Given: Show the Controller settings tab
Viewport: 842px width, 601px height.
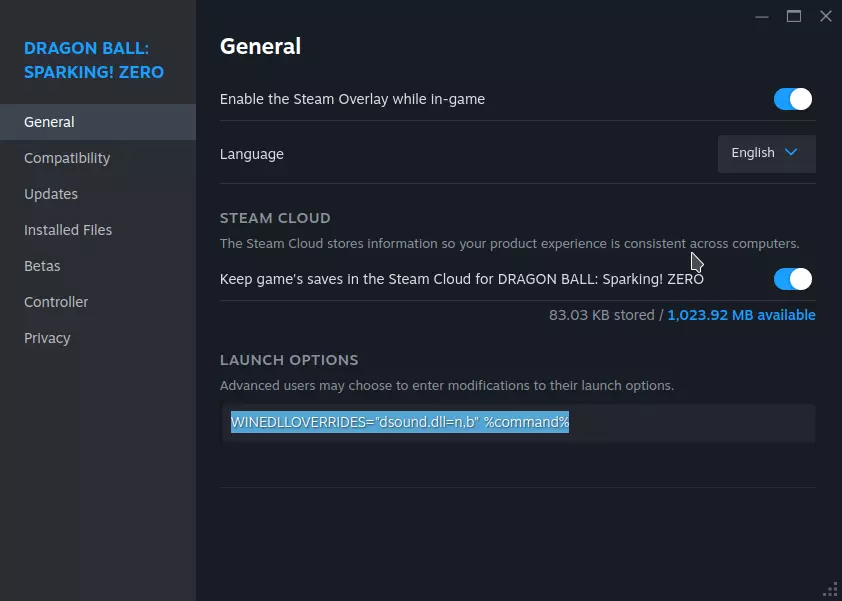Looking at the screenshot, I should (56, 302).
